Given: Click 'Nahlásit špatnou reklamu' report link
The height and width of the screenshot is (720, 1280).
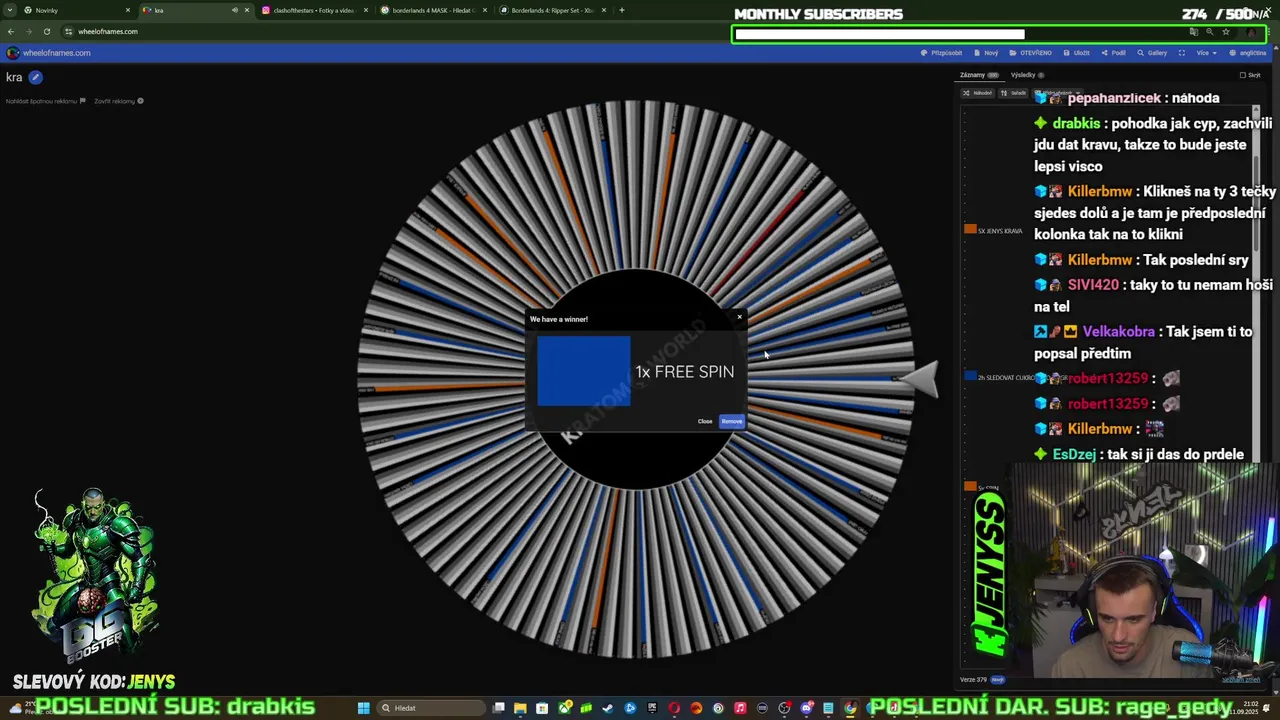Looking at the screenshot, I should (x=45, y=101).
